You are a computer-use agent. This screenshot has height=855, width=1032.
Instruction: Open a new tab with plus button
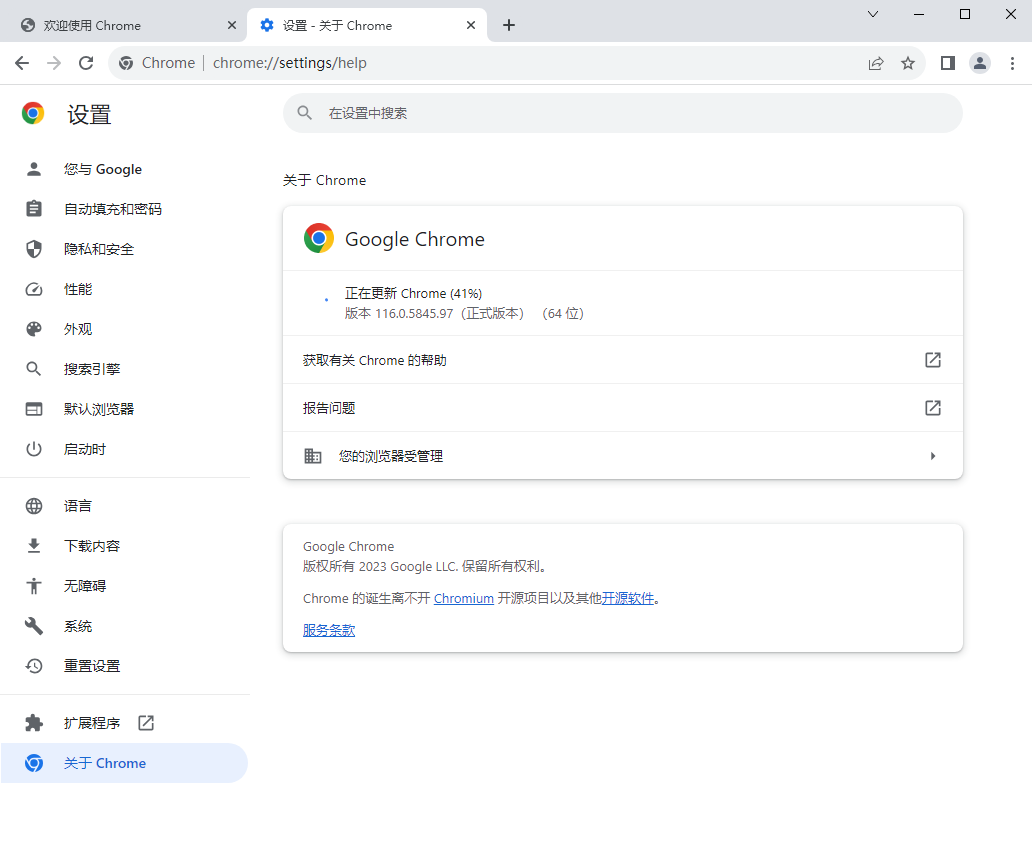(x=509, y=25)
